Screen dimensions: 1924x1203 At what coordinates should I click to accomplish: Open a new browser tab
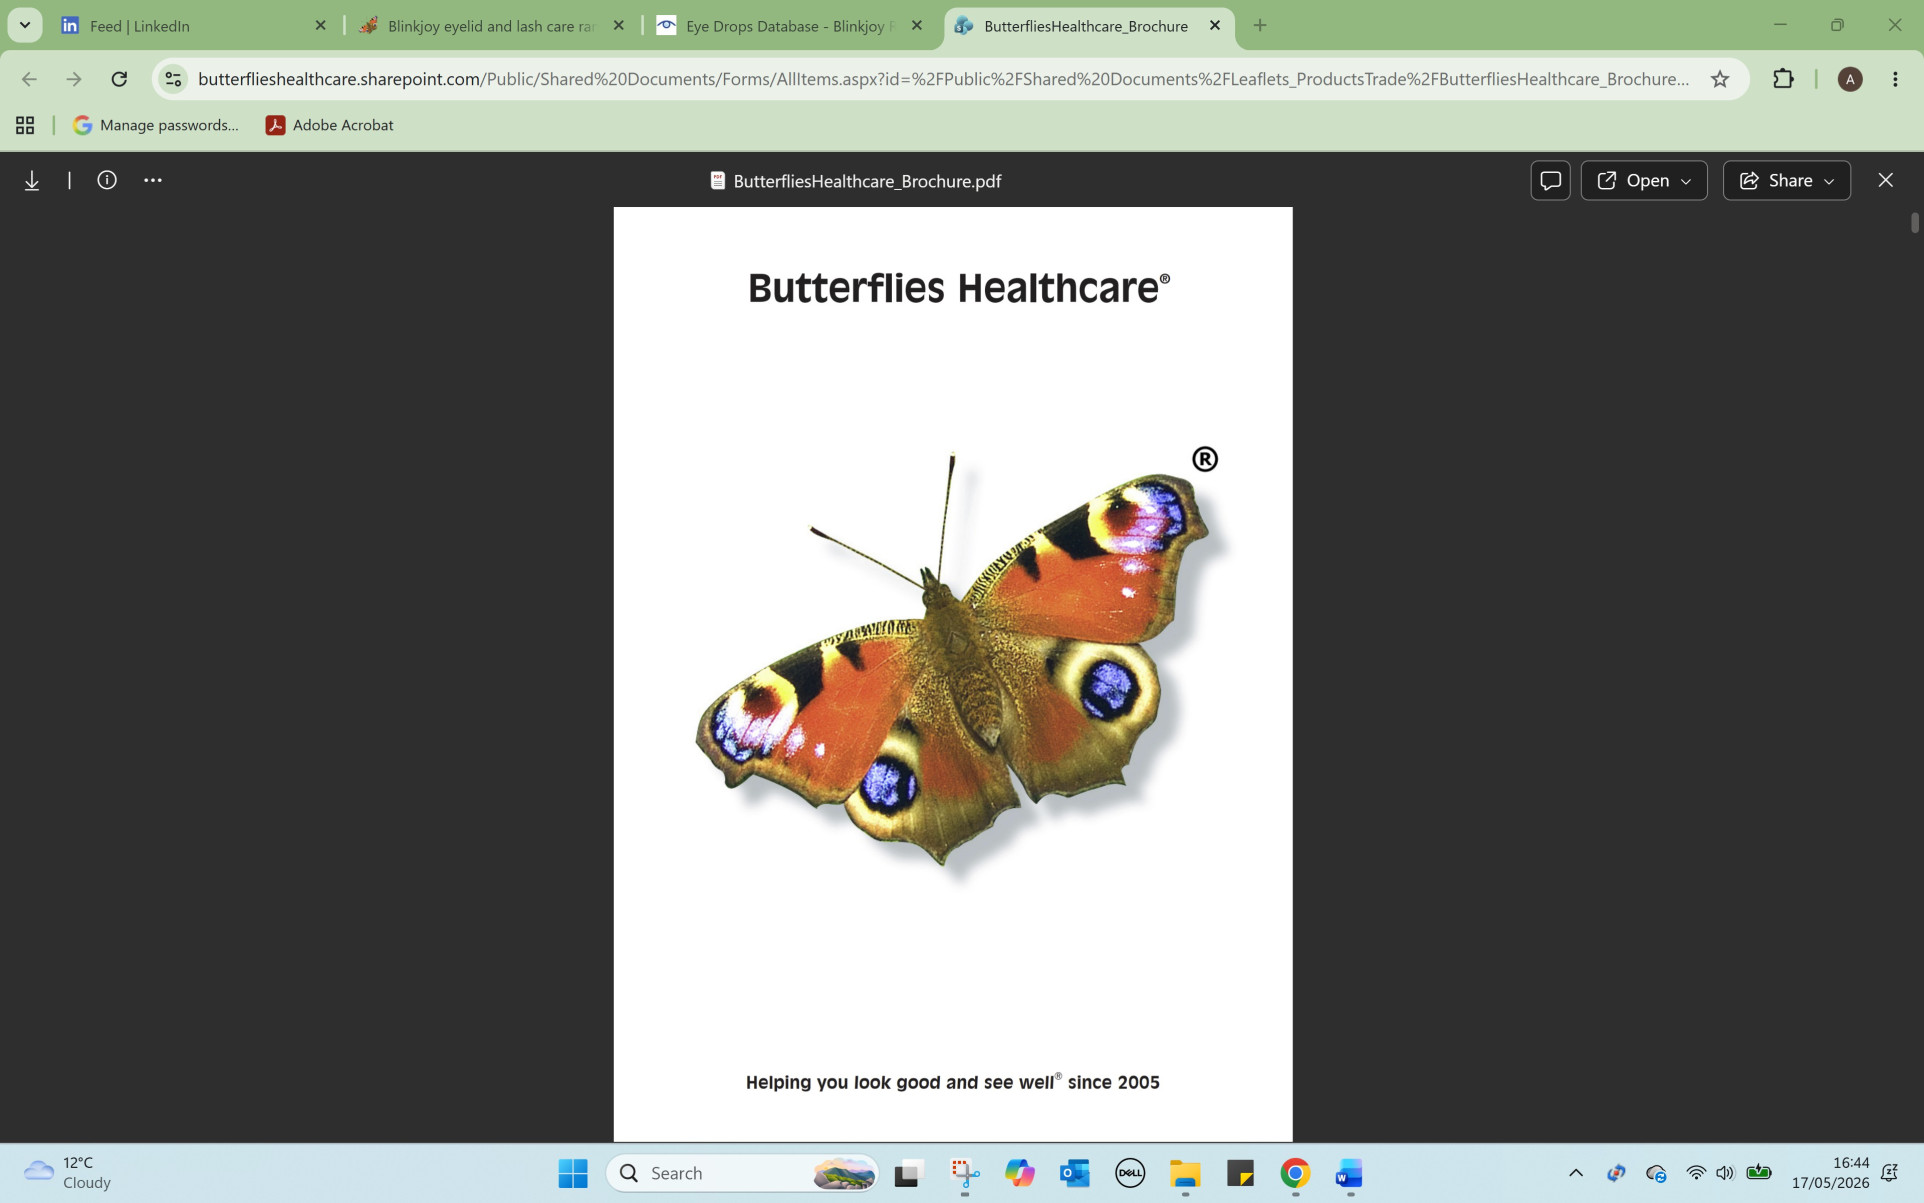pyautogui.click(x=1260, y=26)
